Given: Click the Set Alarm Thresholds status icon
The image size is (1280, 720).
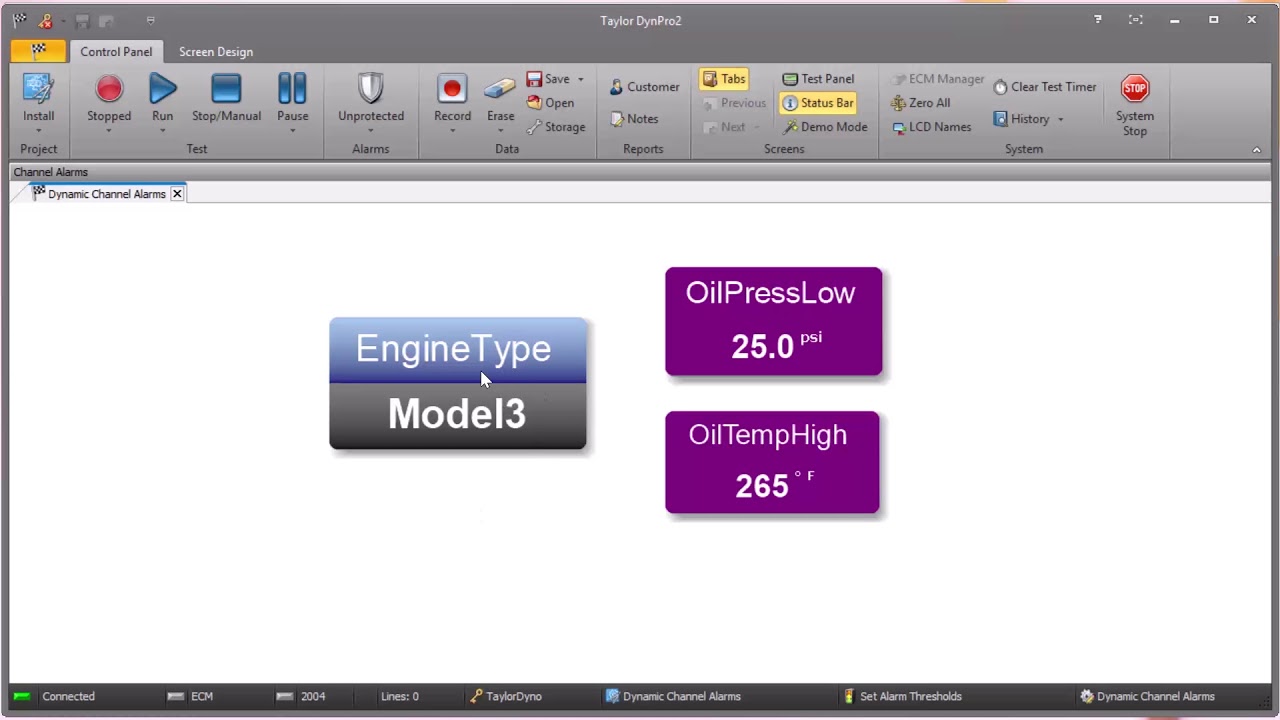Looking at the screenshot, I should 849,696.
